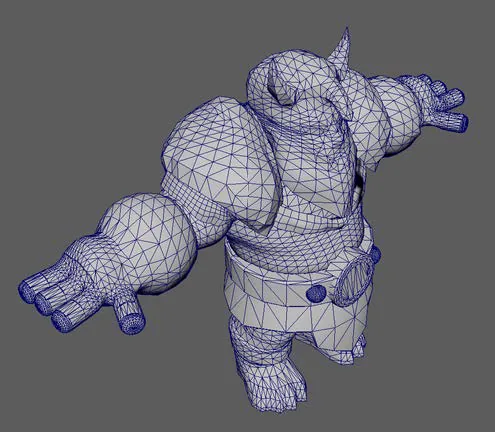Select the round stud on the belt front
The width and height of the screenshot is (495, 432).
click(x=316, y=294)
